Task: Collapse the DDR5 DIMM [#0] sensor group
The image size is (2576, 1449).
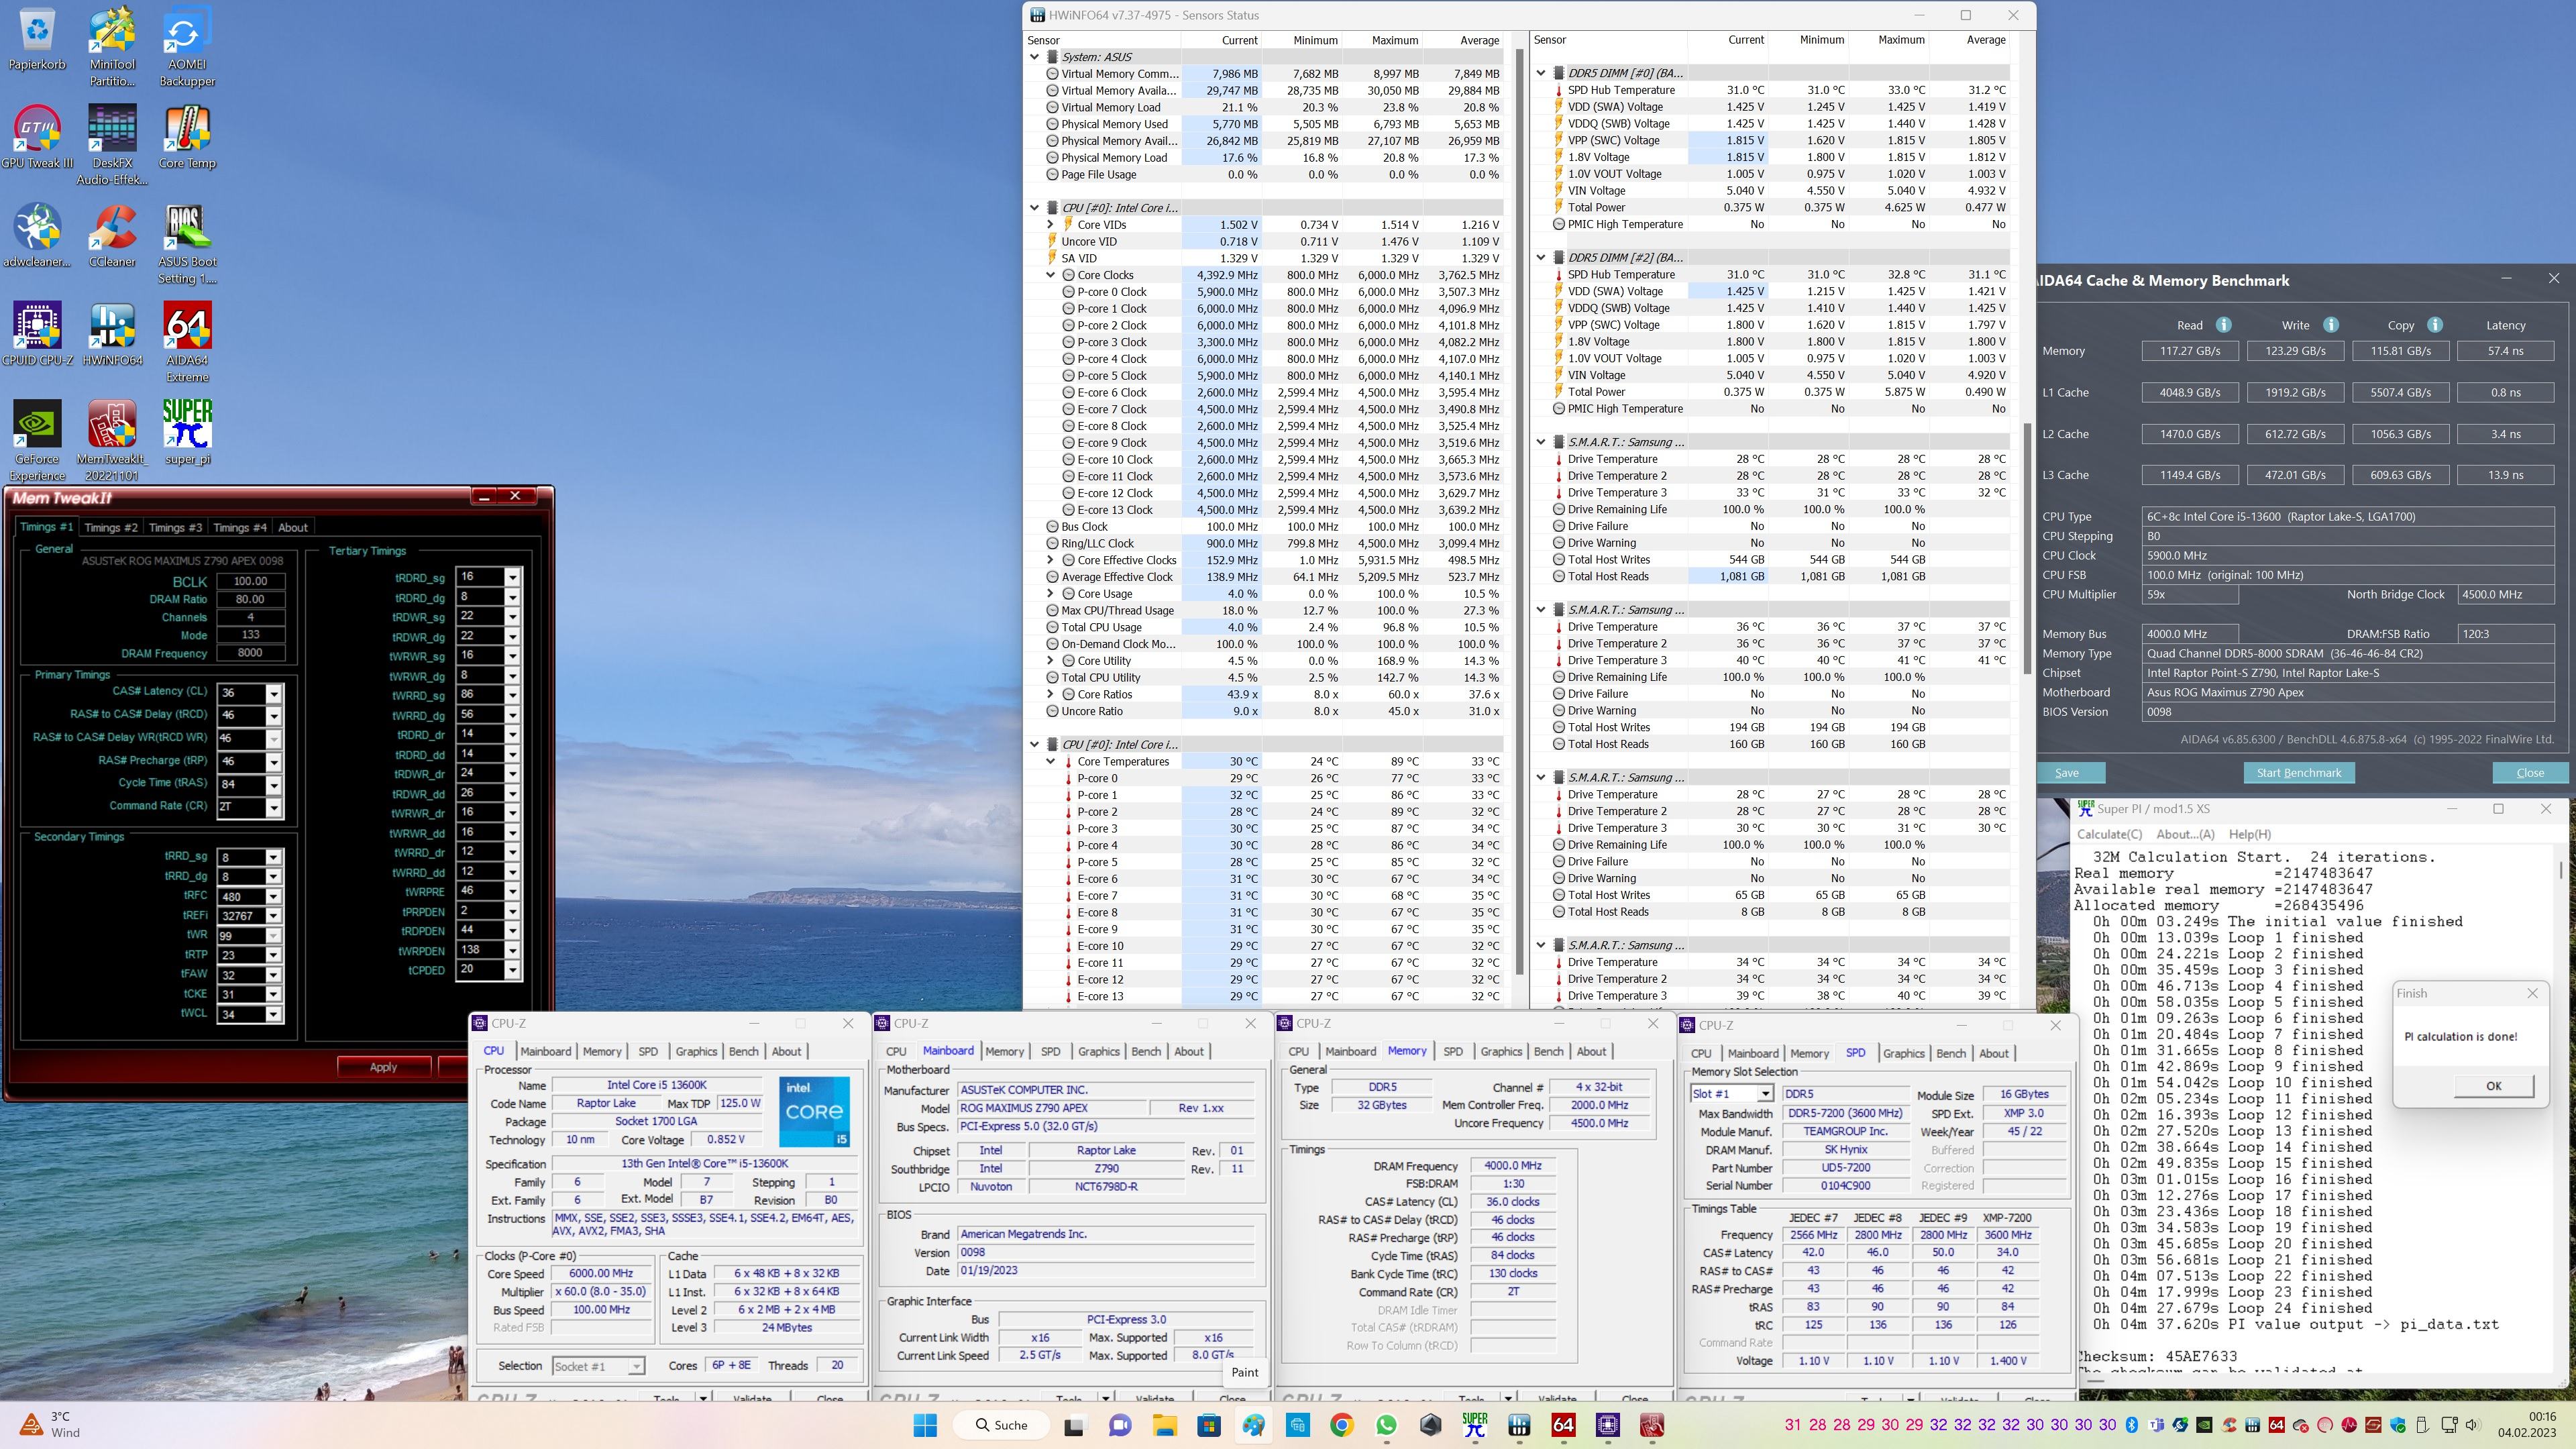Action: point(1541,73)
